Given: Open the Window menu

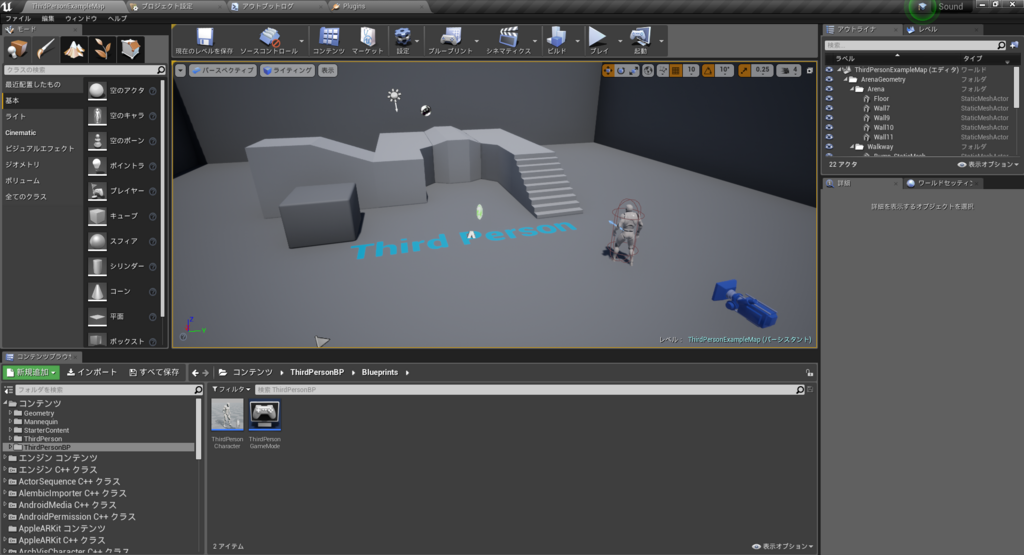Looking at the screenshot, I should (x=81, y=19).
